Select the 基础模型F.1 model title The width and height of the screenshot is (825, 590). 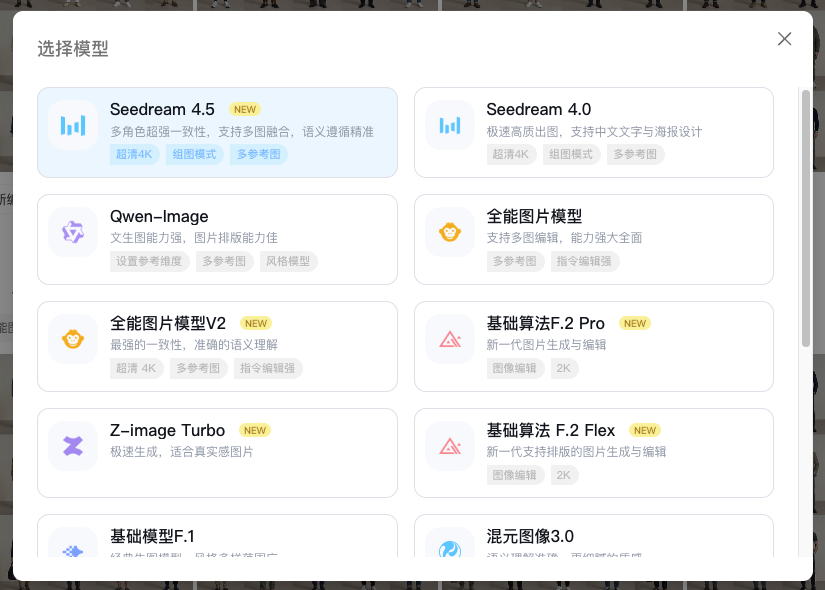(152, 536)
